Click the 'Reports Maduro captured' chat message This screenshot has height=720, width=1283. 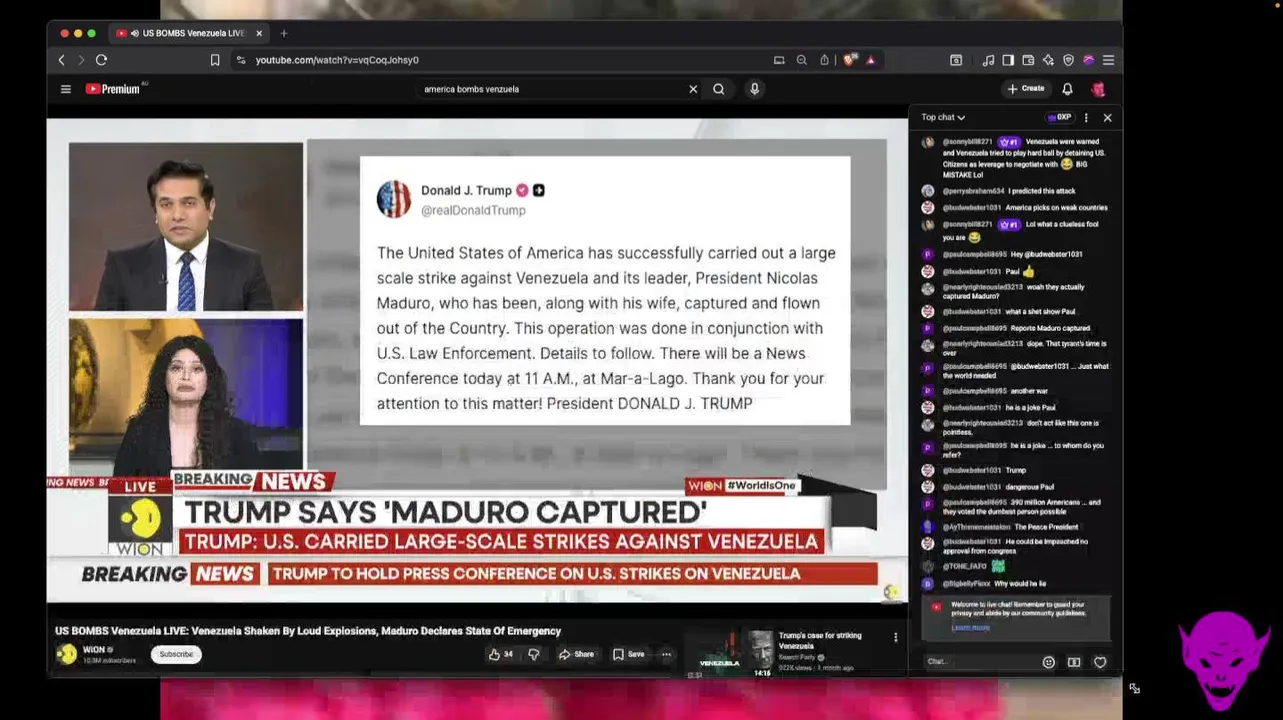point(1006,328)
